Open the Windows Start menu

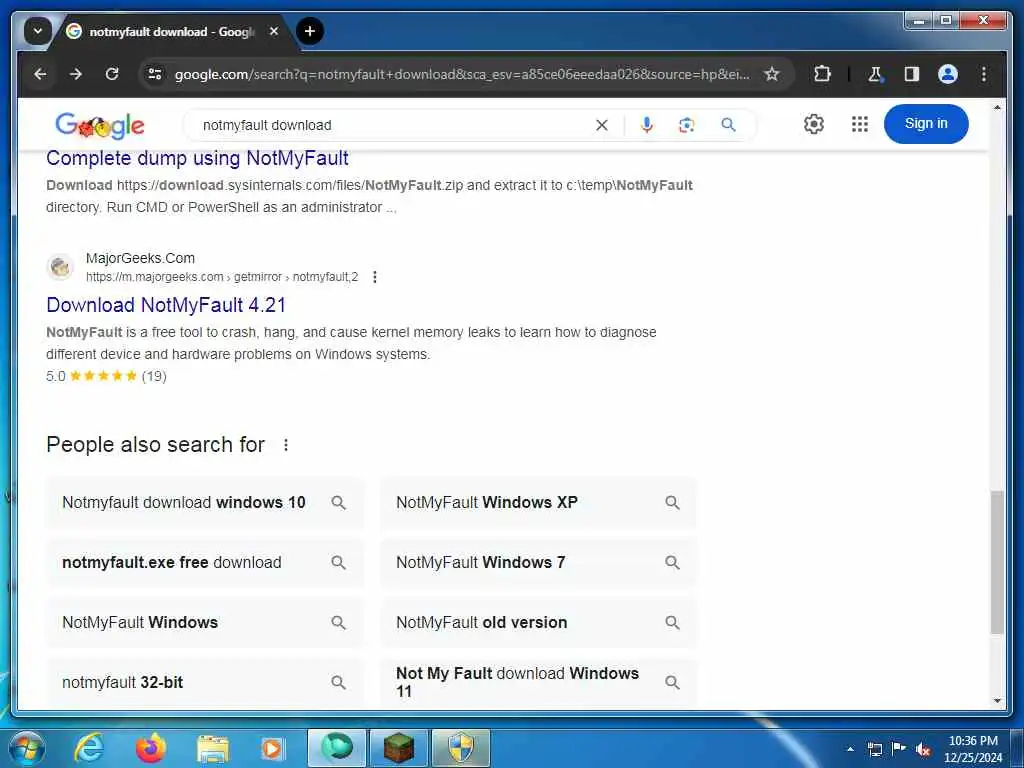point(27,748)
